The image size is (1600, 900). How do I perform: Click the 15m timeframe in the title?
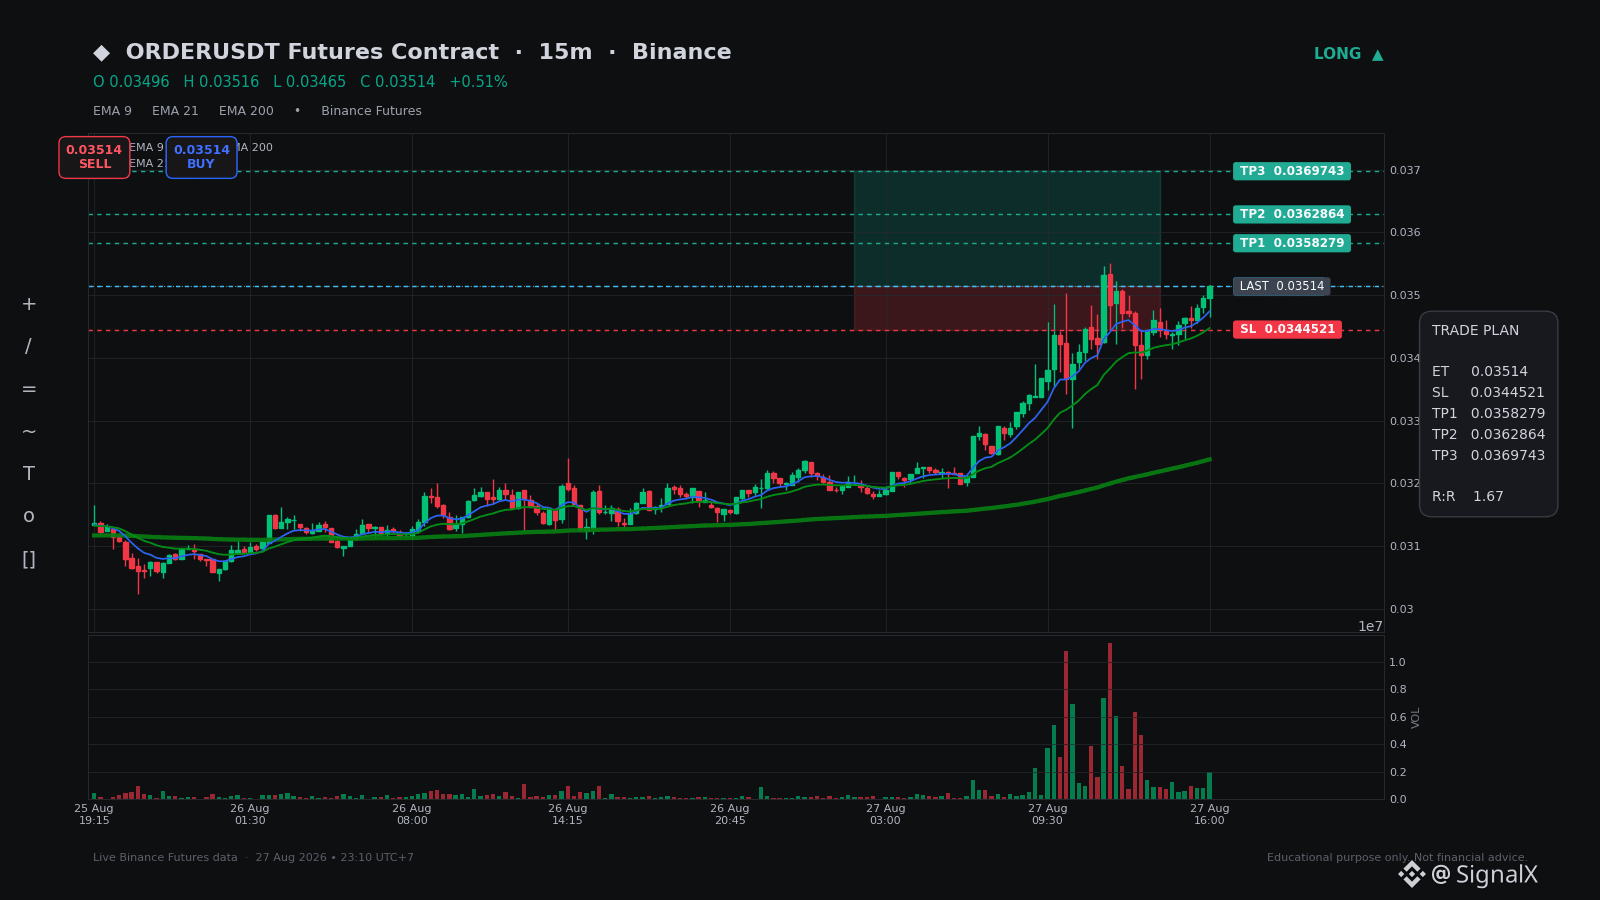[565, 52]
